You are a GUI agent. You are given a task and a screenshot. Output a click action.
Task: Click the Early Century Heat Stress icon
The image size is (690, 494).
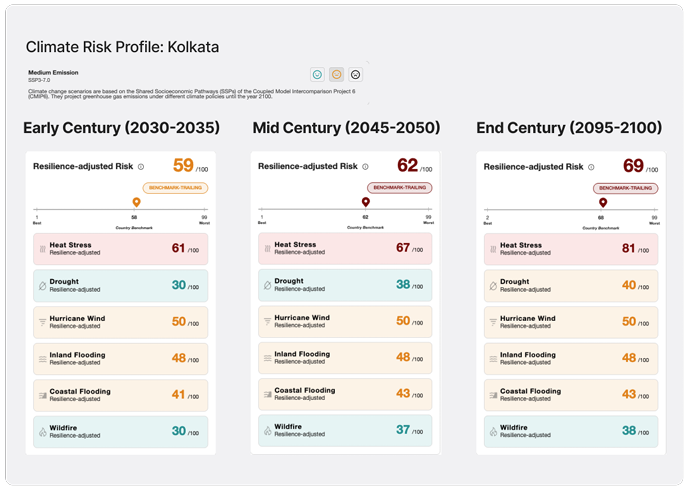coord(42,248)
